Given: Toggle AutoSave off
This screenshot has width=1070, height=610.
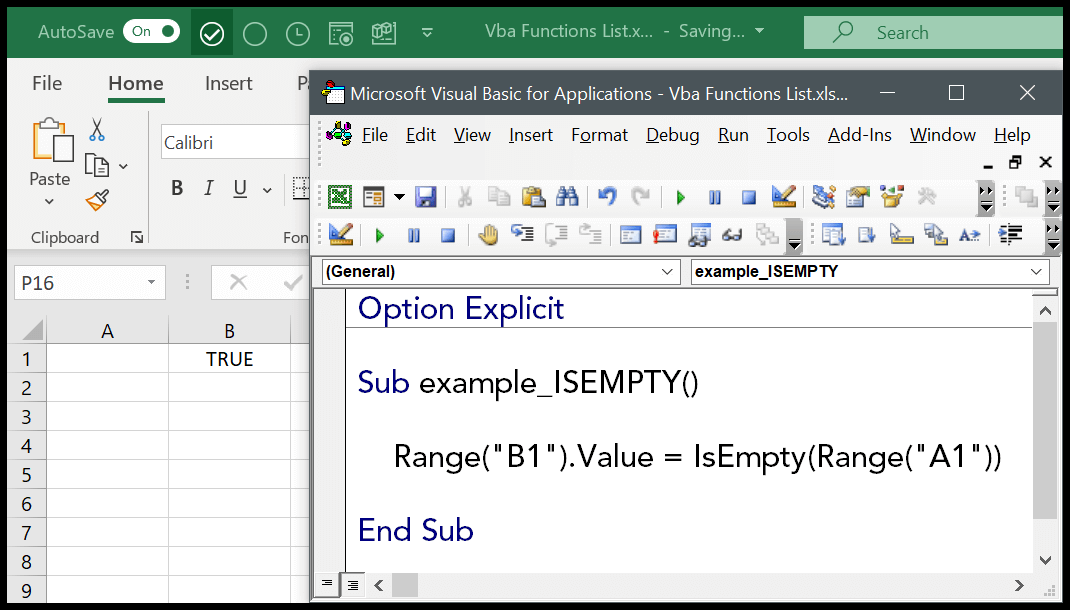Looking at the screenshot, I should click(x=151, y=31).
